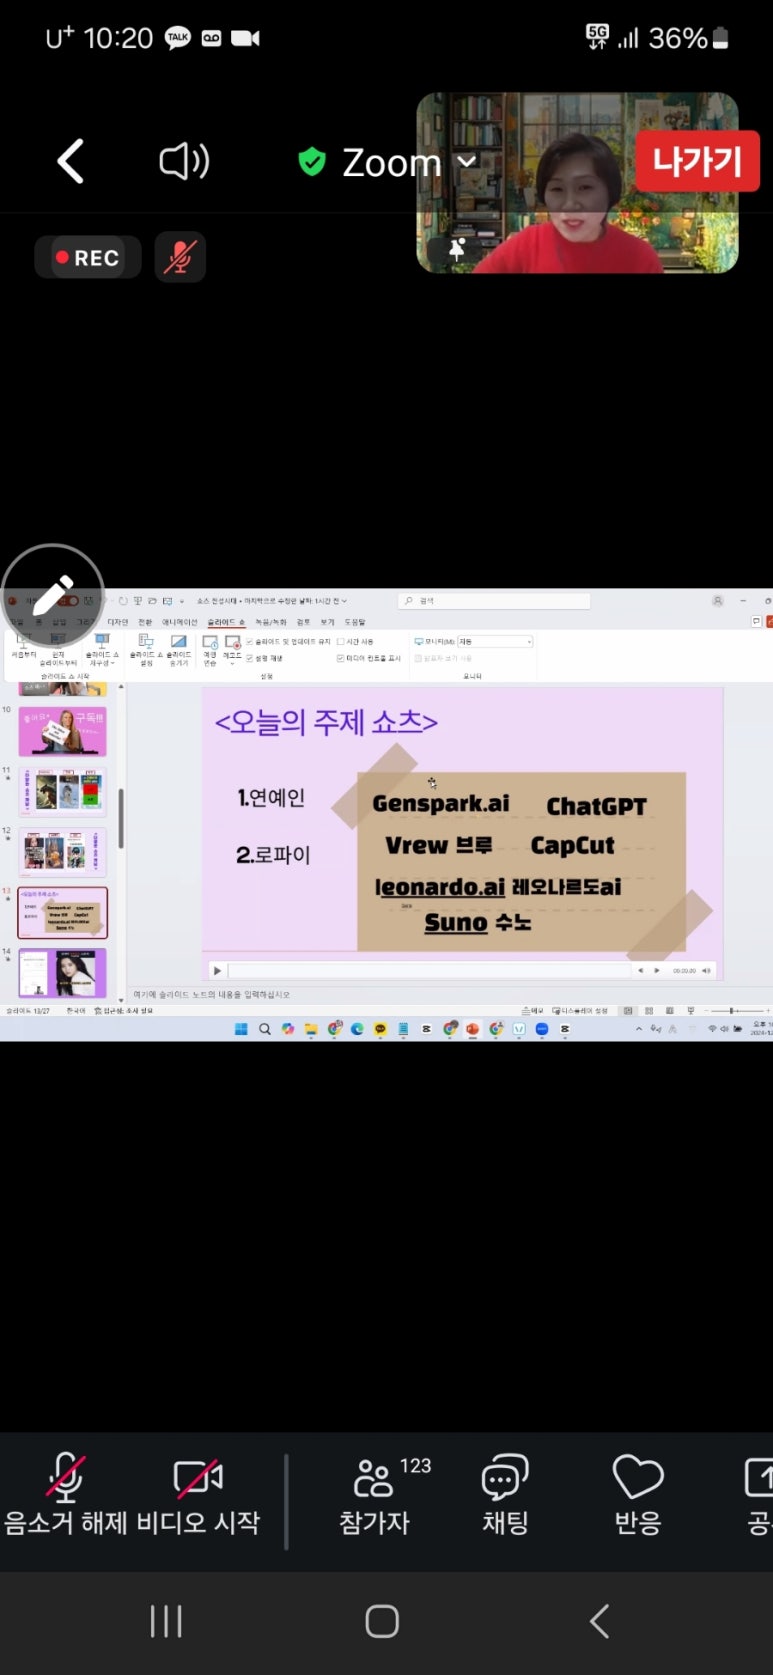Select slide 11 thumbnail
This screenshot has height=1675, width=773.
click(62, 792)
